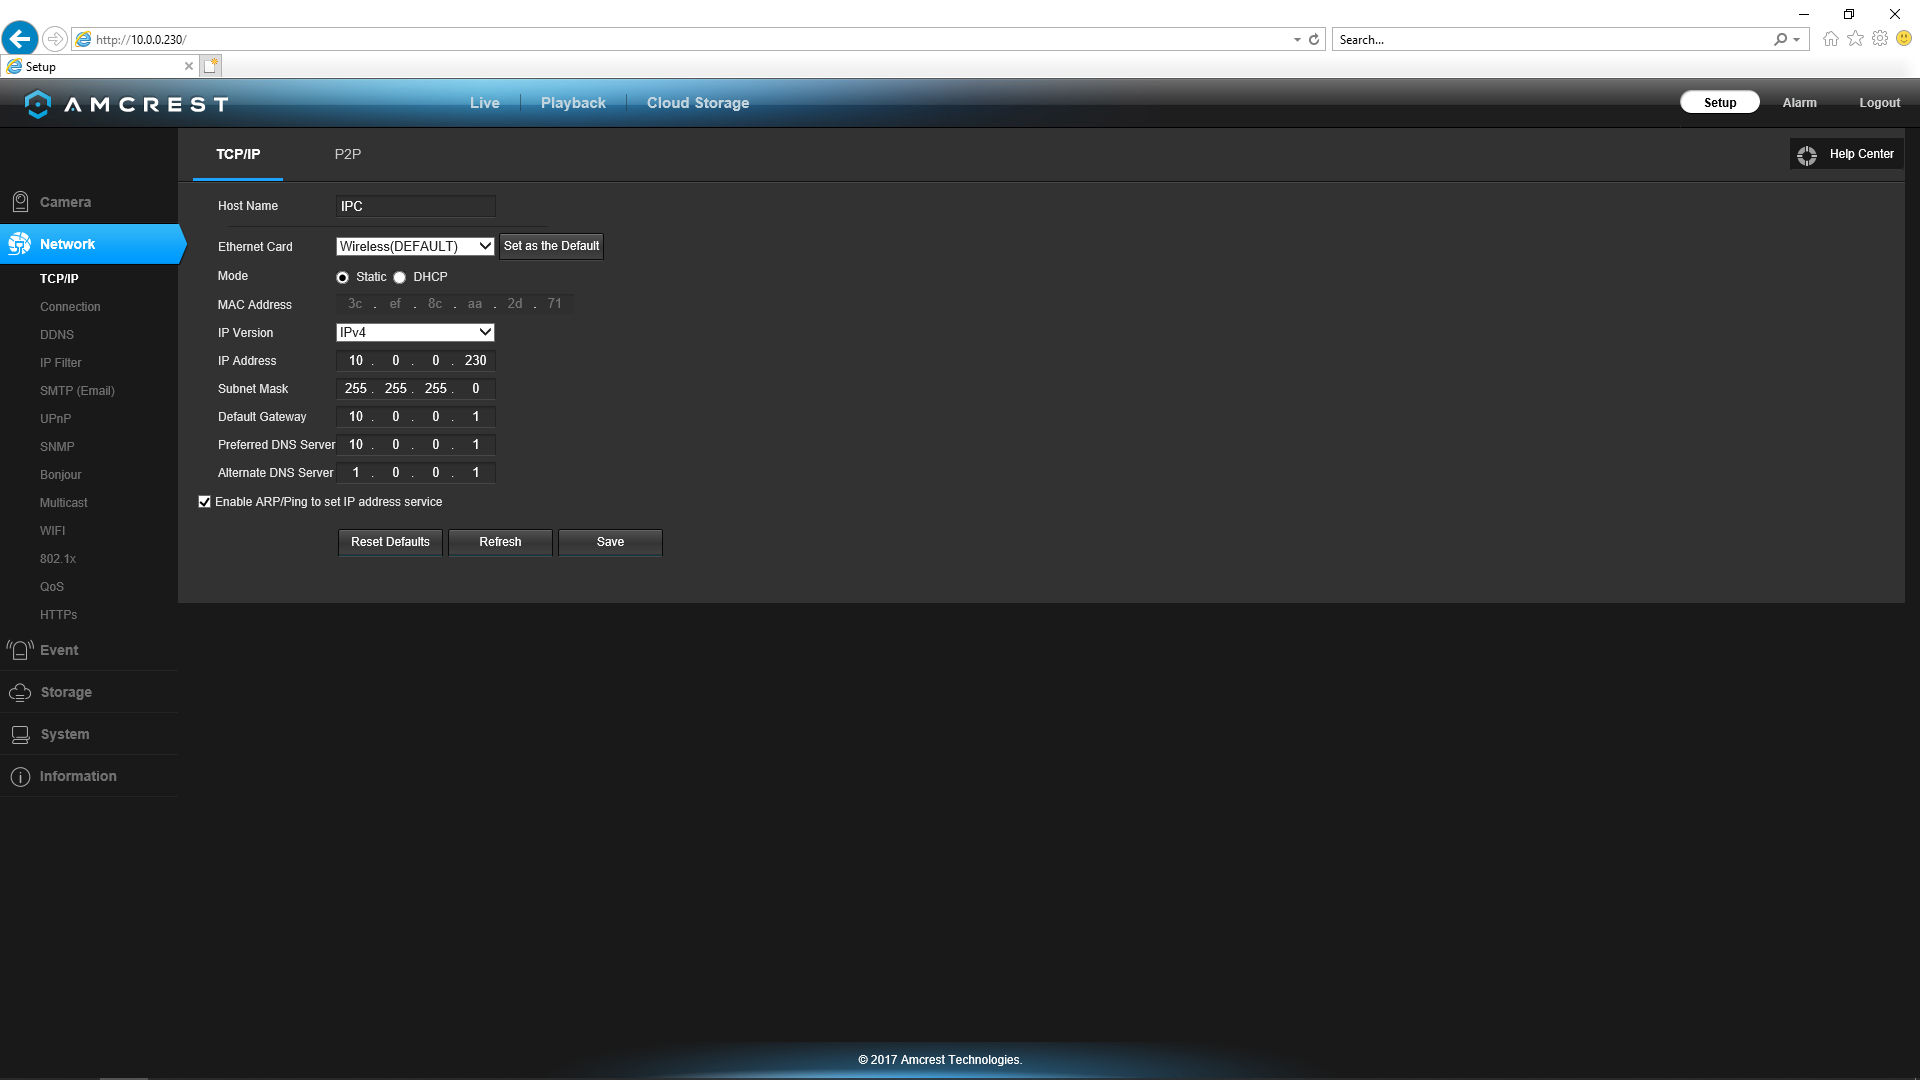The width and height of the screenshot is (1920, 1080).
Task: Click the Host Name input field
Action: tap(415, 206)
